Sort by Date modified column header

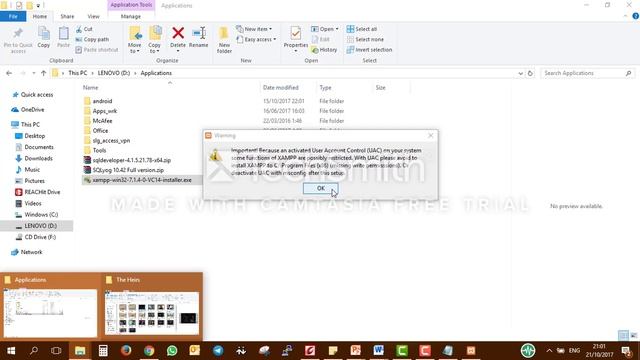click(x=280, y=87)
